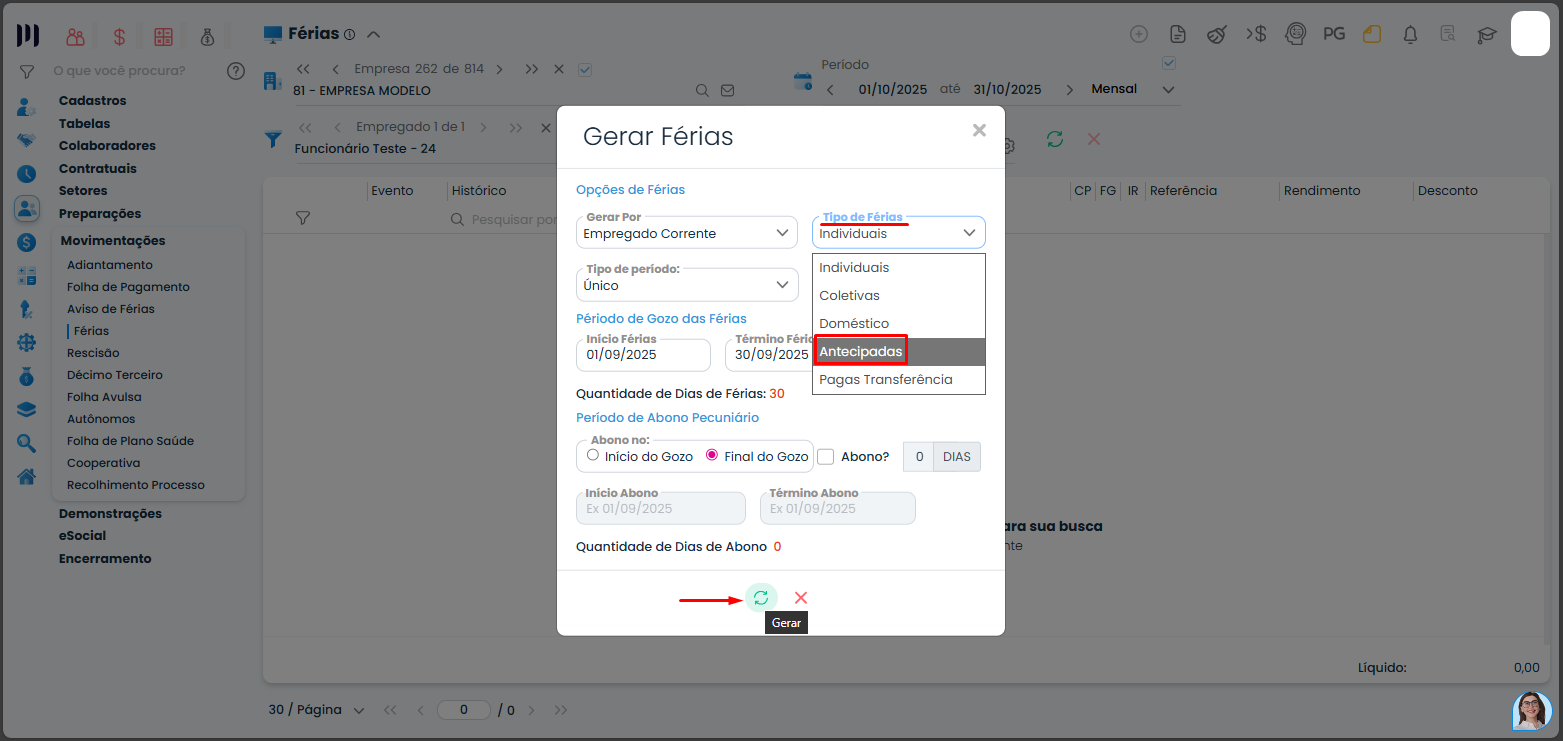Click the clock icon in the left sidebar
The image size is (1563, 741).
click(26, 174)
